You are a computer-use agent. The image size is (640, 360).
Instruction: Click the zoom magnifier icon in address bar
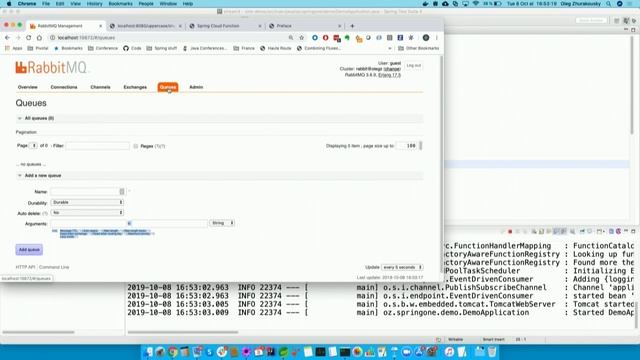291,38
